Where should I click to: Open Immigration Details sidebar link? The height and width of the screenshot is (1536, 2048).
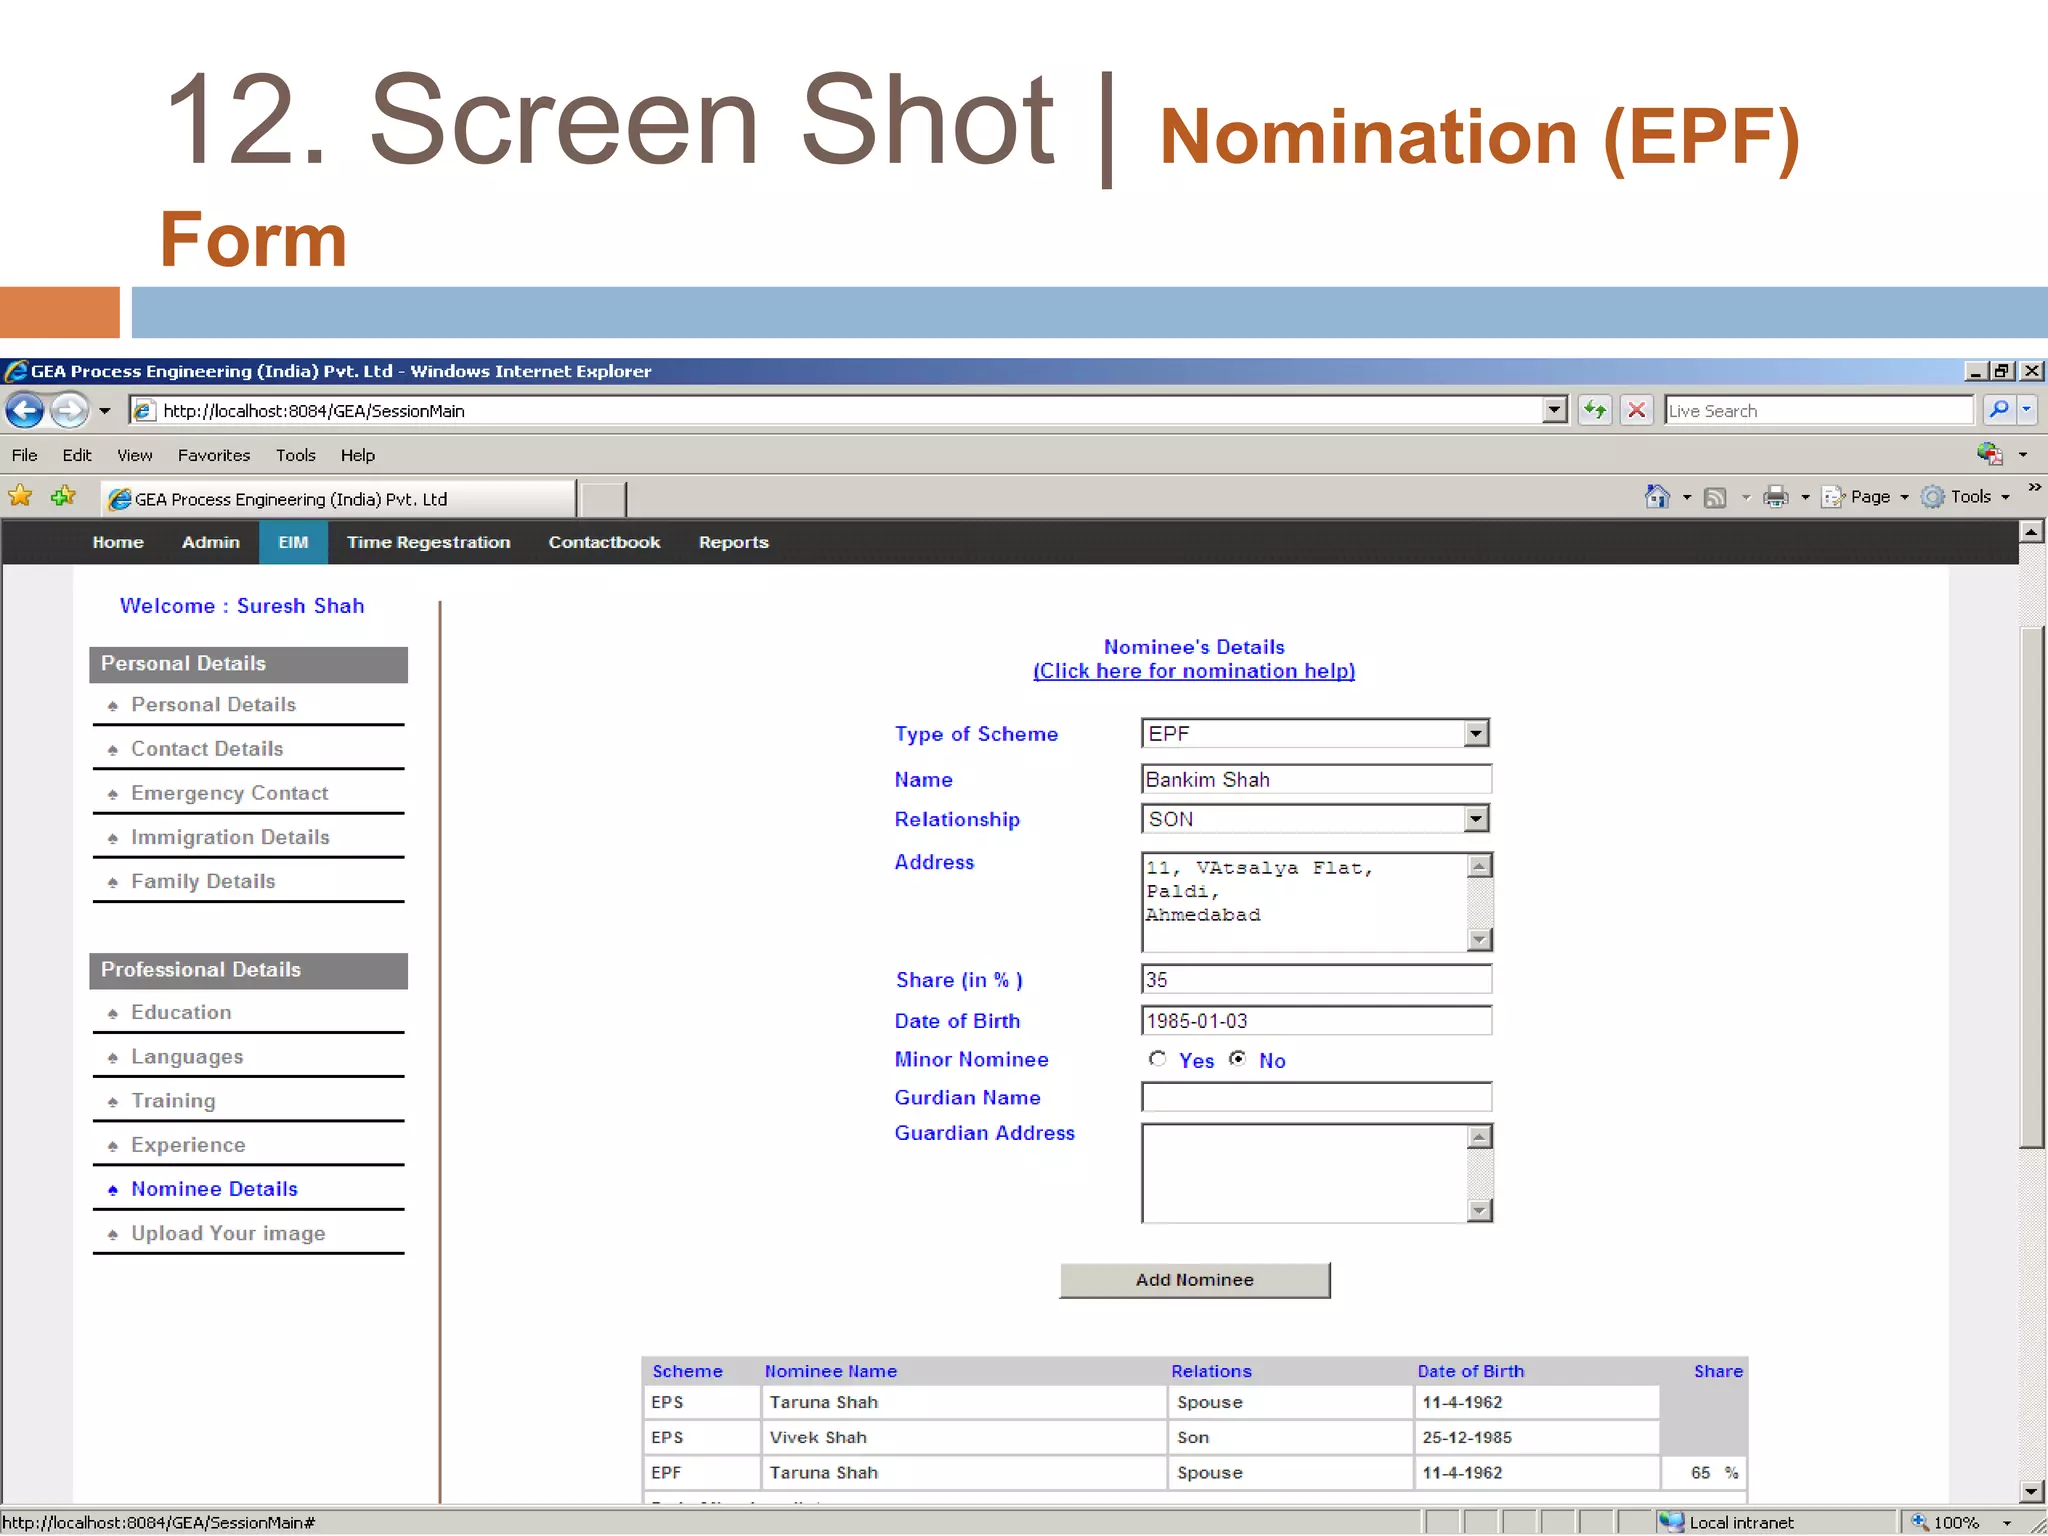(x=230, y=837)
